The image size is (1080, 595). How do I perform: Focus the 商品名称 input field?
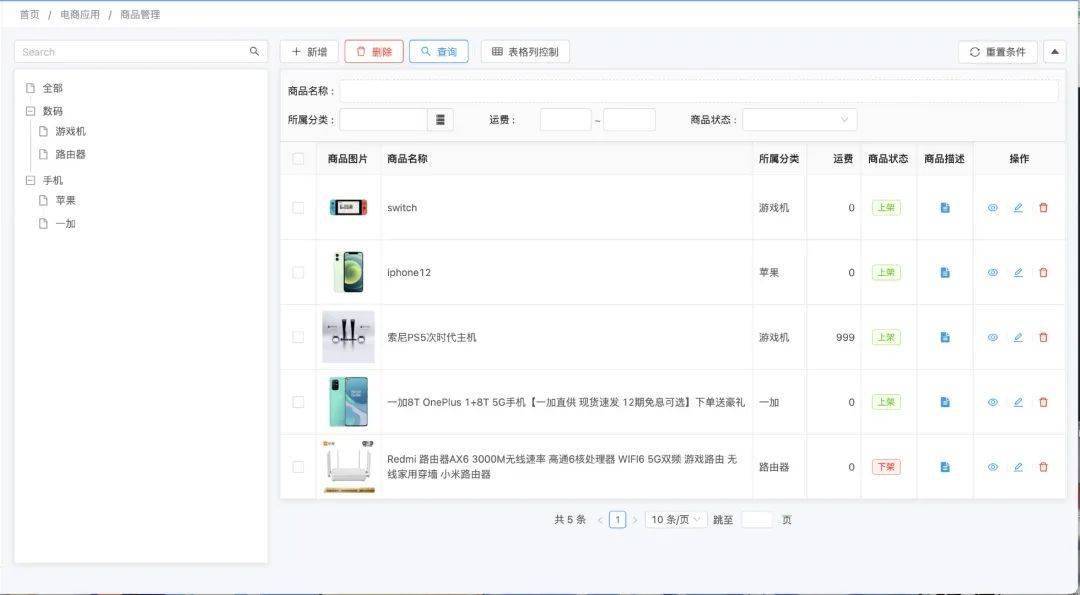point(699,91)
